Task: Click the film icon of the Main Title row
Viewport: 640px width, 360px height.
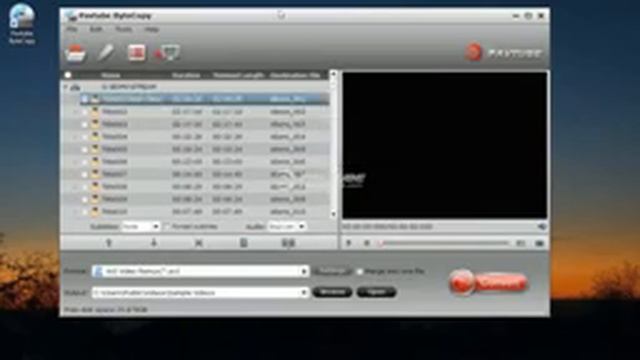Action: [x=95, y=99]
